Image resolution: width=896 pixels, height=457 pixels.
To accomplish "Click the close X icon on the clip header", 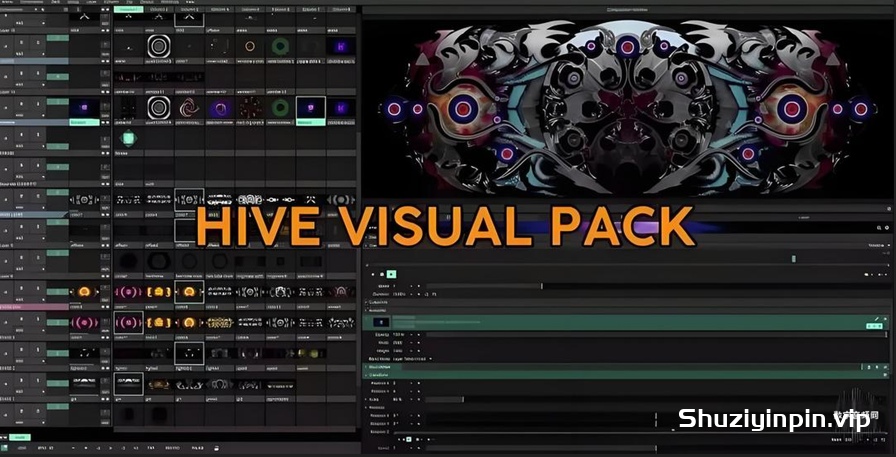I will (885, 319).
